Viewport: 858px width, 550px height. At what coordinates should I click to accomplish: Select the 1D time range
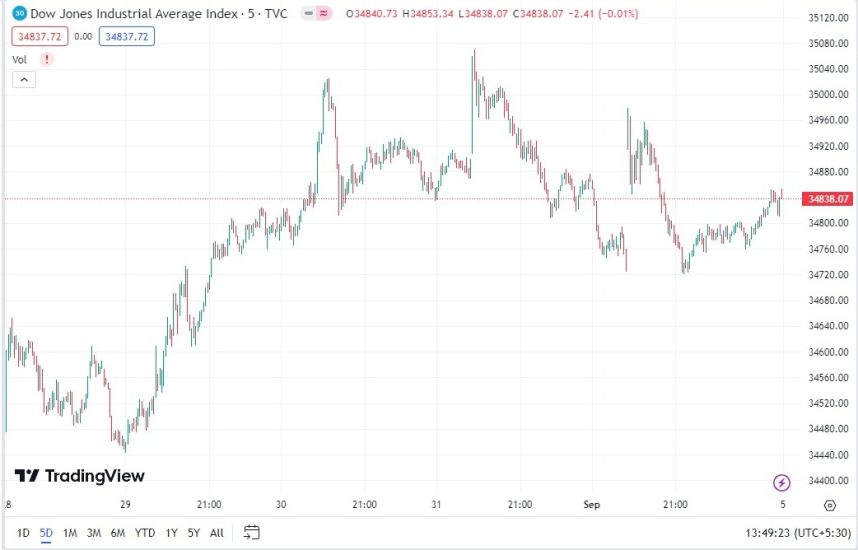[24, 532]
